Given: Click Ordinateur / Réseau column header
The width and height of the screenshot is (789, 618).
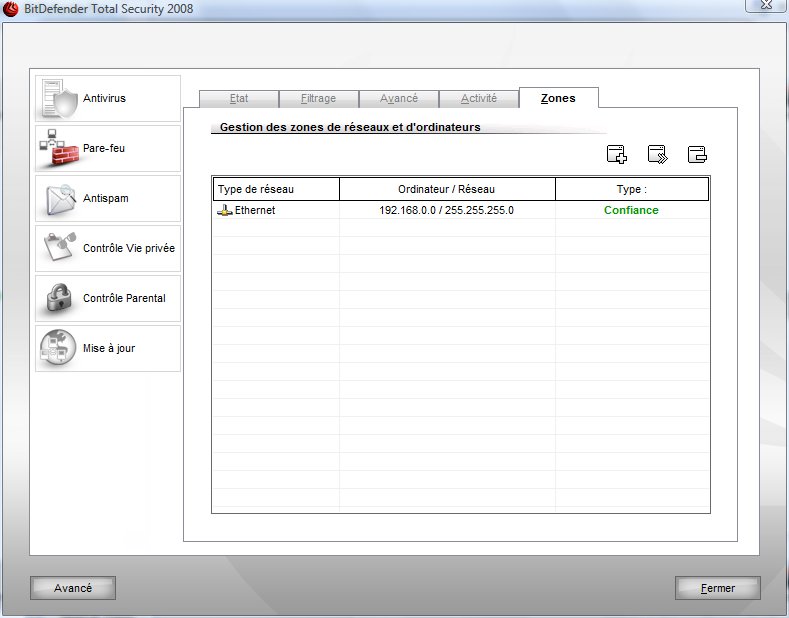Looking at the screenshot, I should click(x=447, y=189).
